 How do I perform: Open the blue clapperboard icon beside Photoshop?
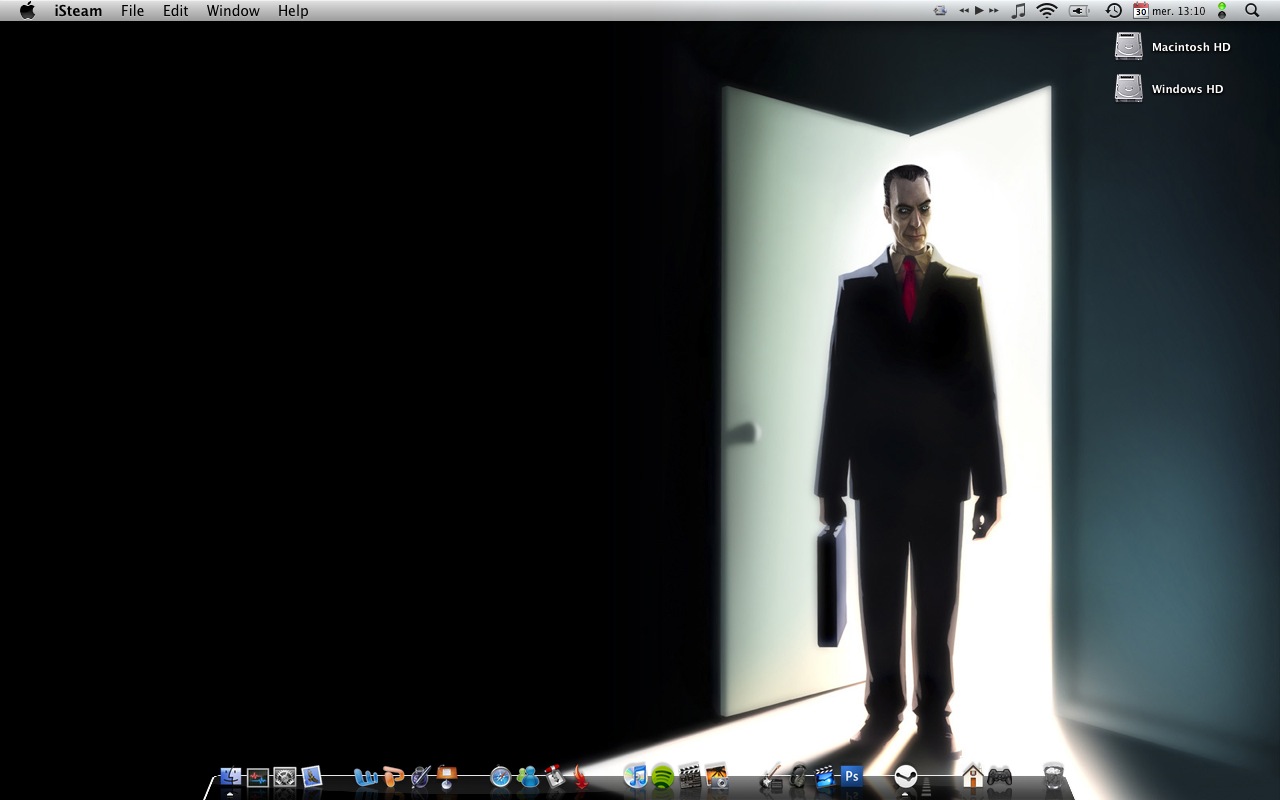pos(825,777)
